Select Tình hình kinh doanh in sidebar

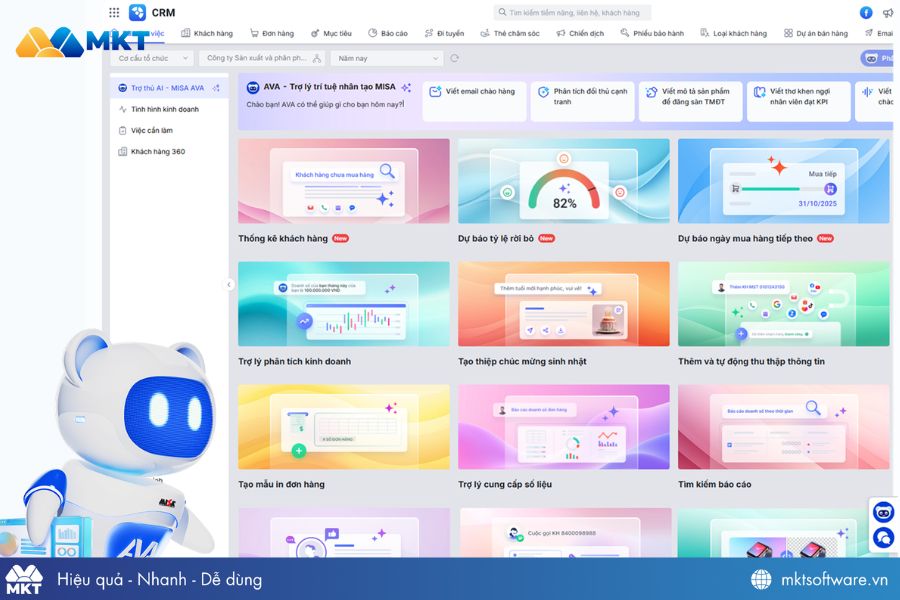169,109
